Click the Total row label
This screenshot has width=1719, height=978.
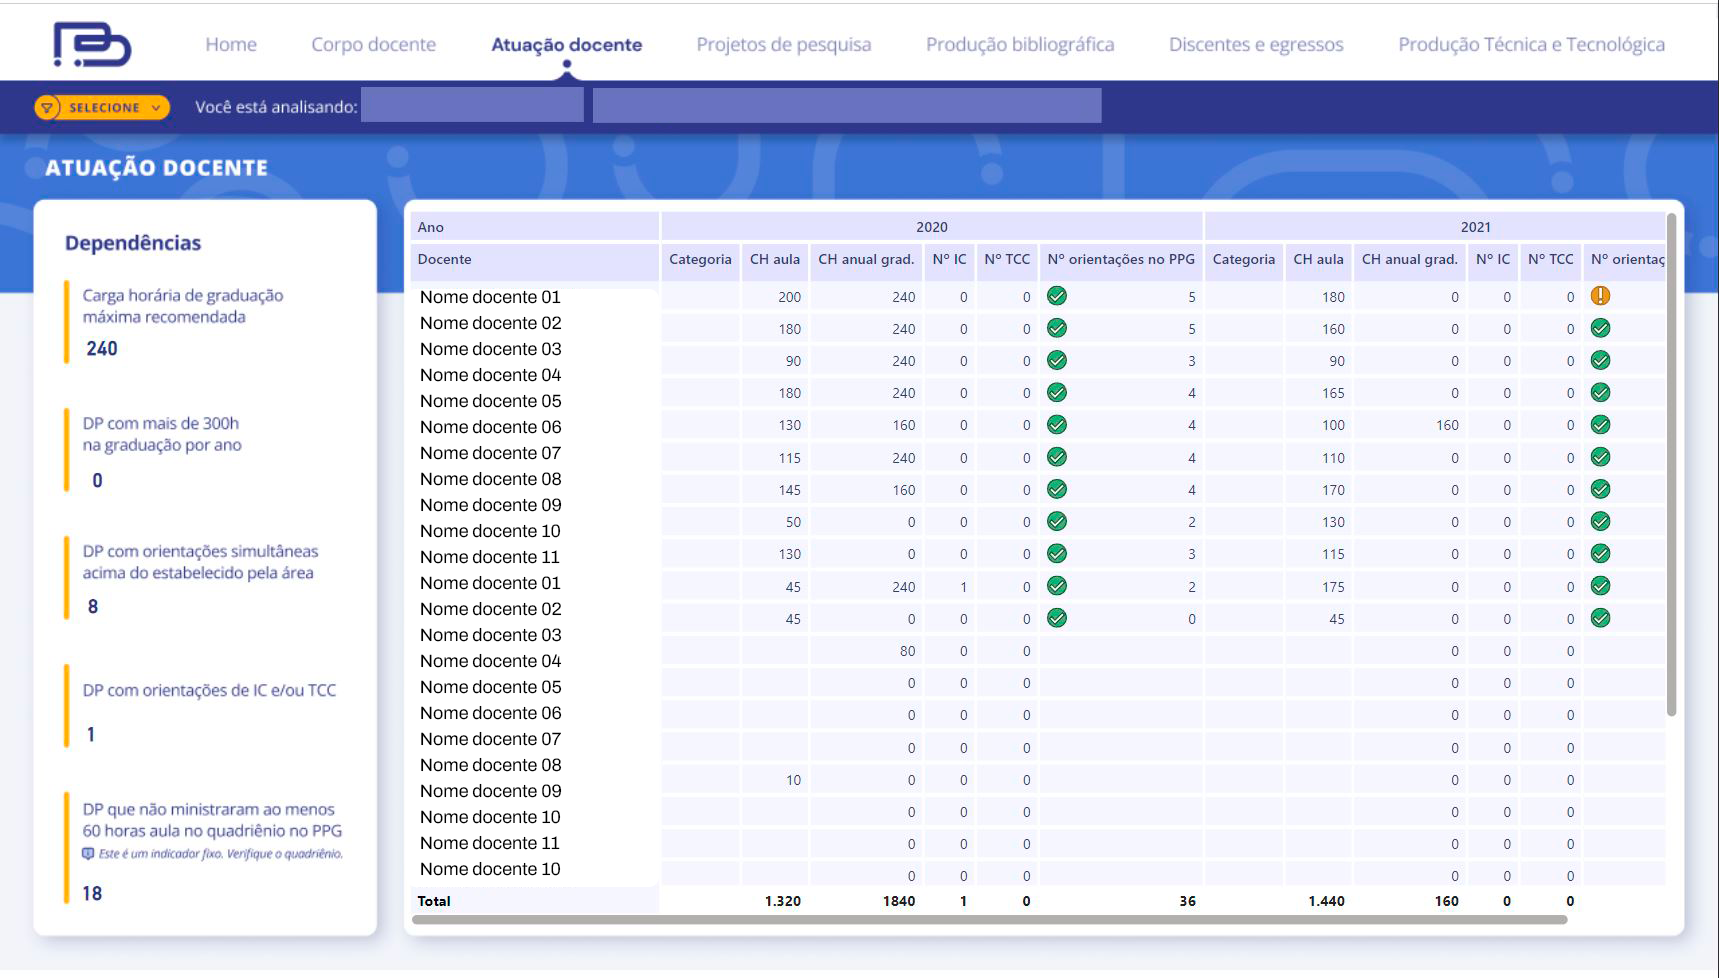coord(434,901)
